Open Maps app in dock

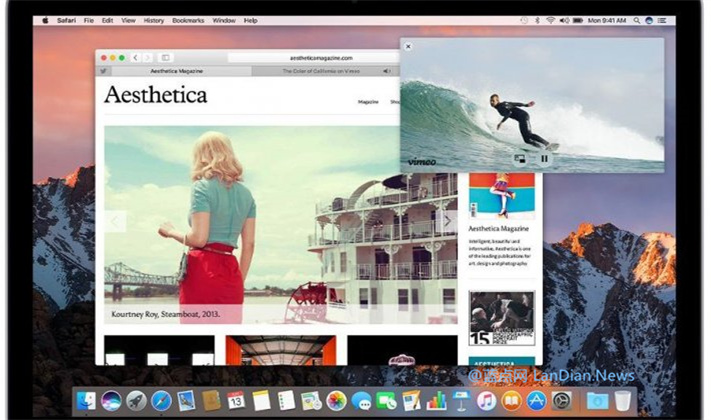pyautogui.click(x=311, y=400)
